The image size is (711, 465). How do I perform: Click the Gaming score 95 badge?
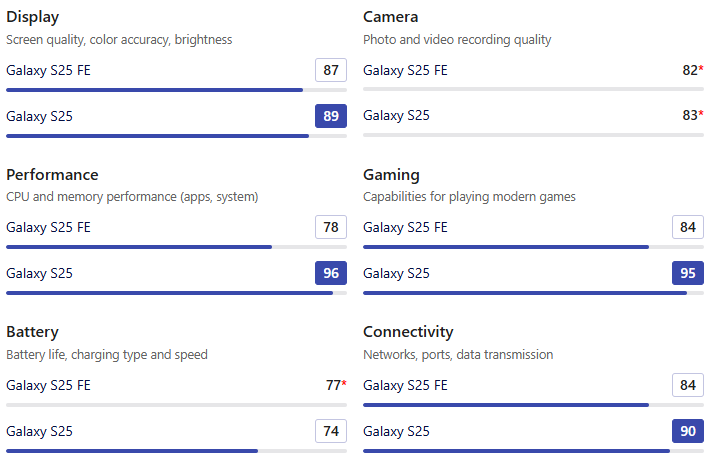pos(688,273)
